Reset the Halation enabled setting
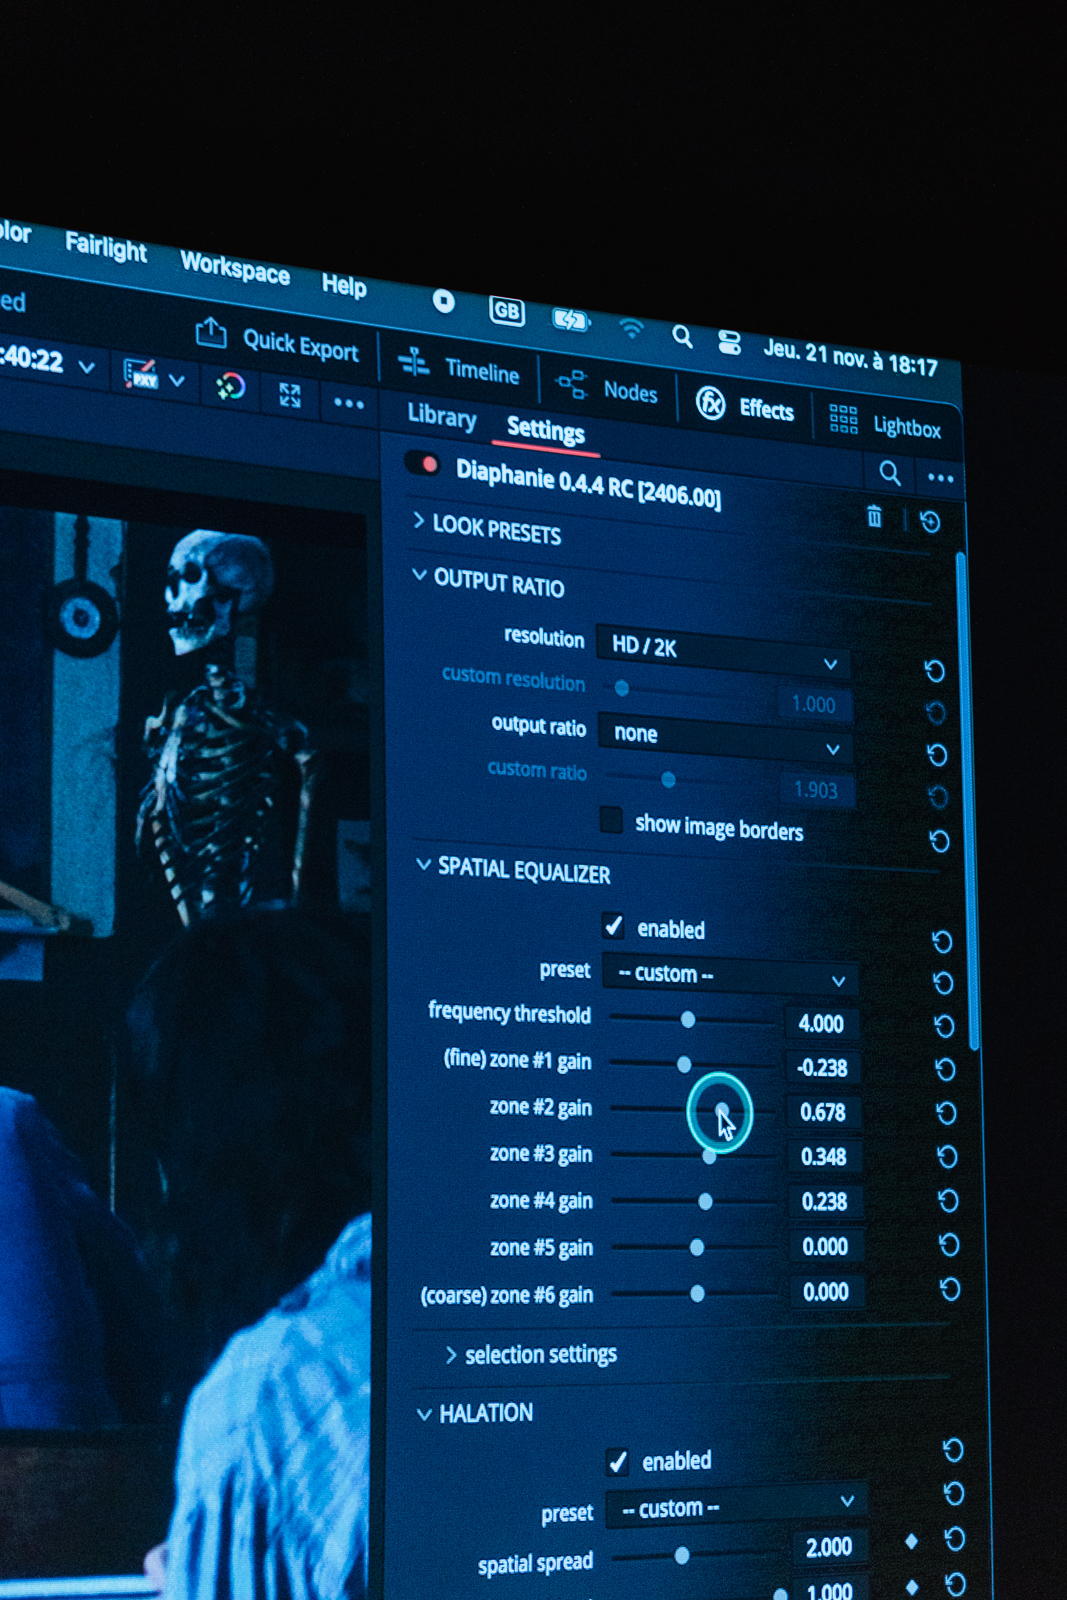 click(x=953, y=1450)
